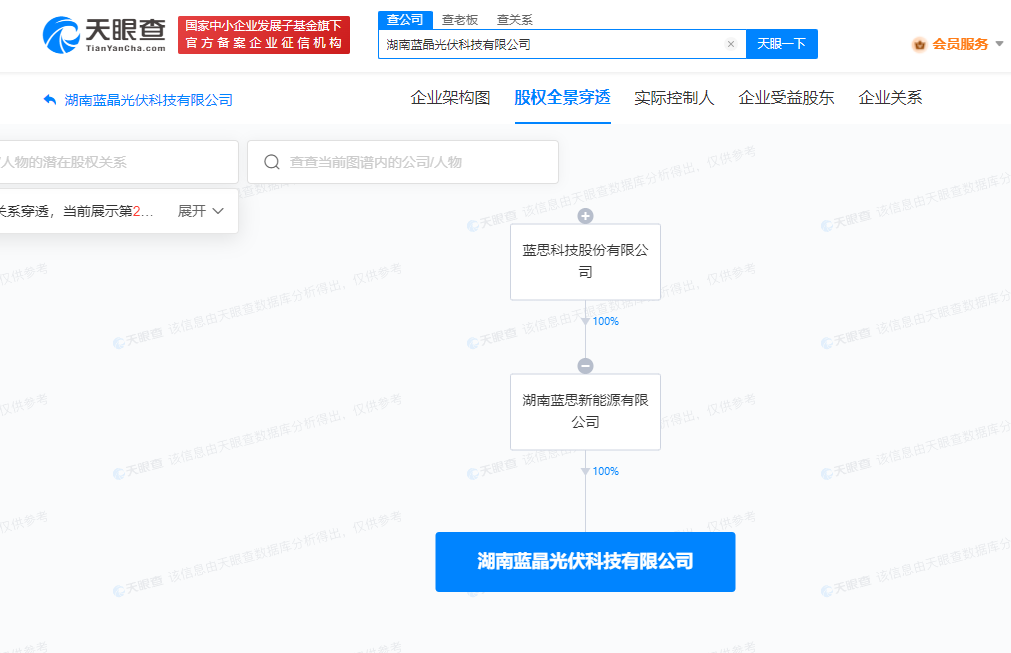Click the membership crown icon

(919, 44)
